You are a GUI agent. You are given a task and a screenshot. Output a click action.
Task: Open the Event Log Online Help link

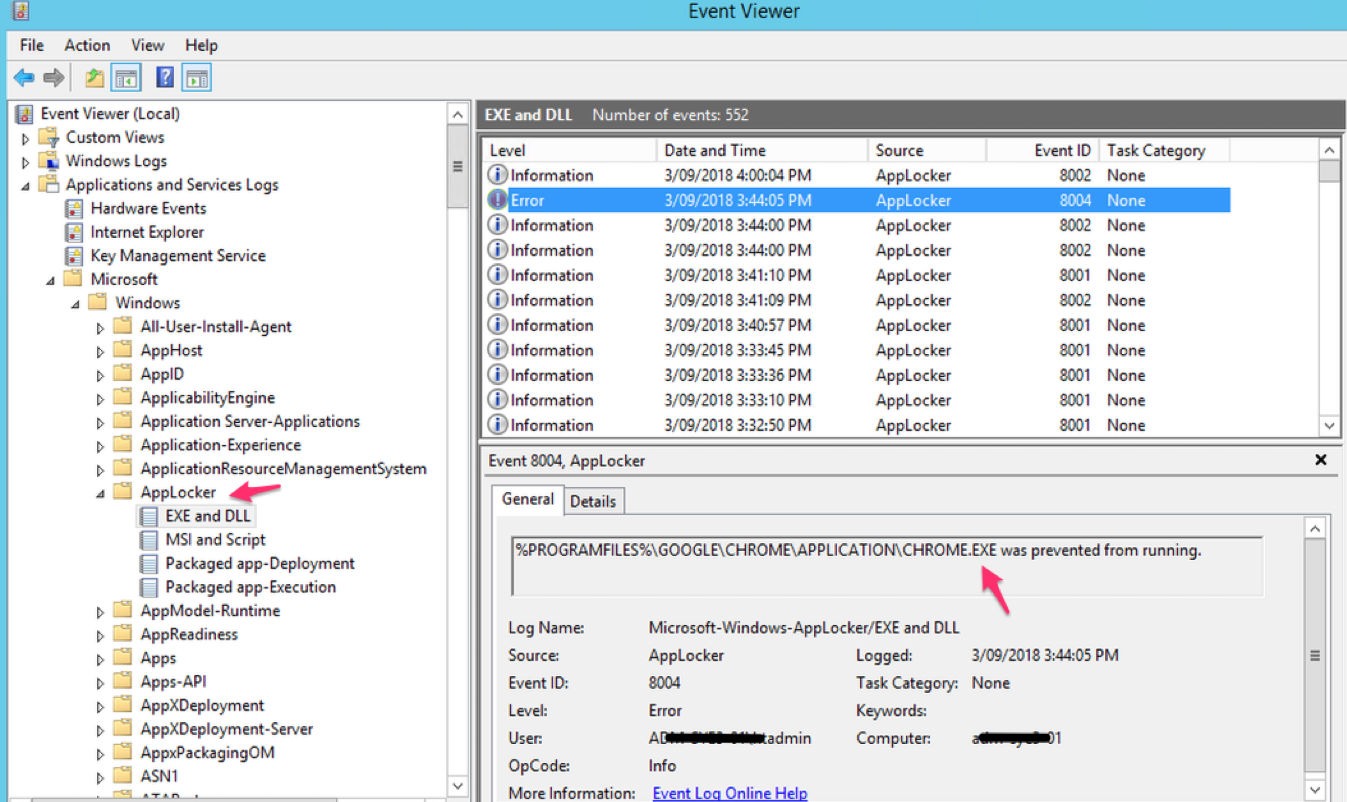pos(729,792)
